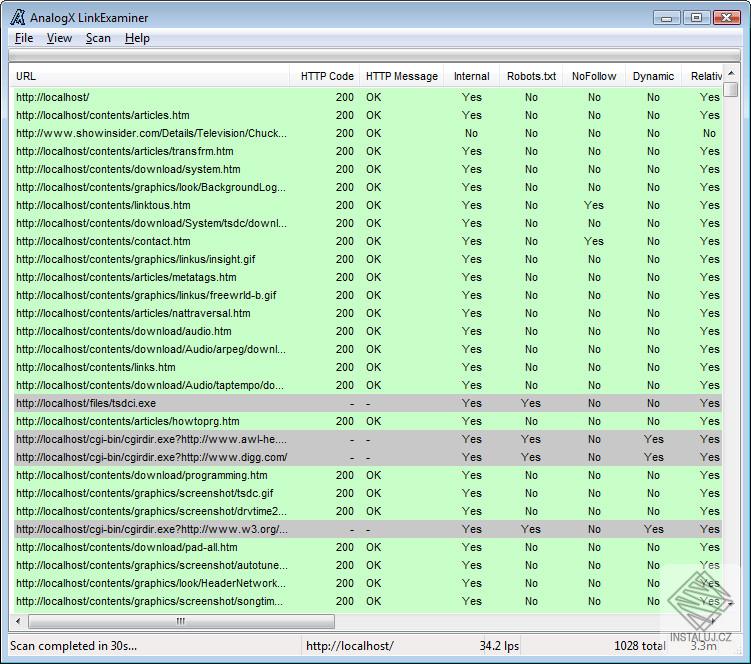
Task: Sort by HTTP Message column header
Action: pyautogui.click(x=401, y=76)
